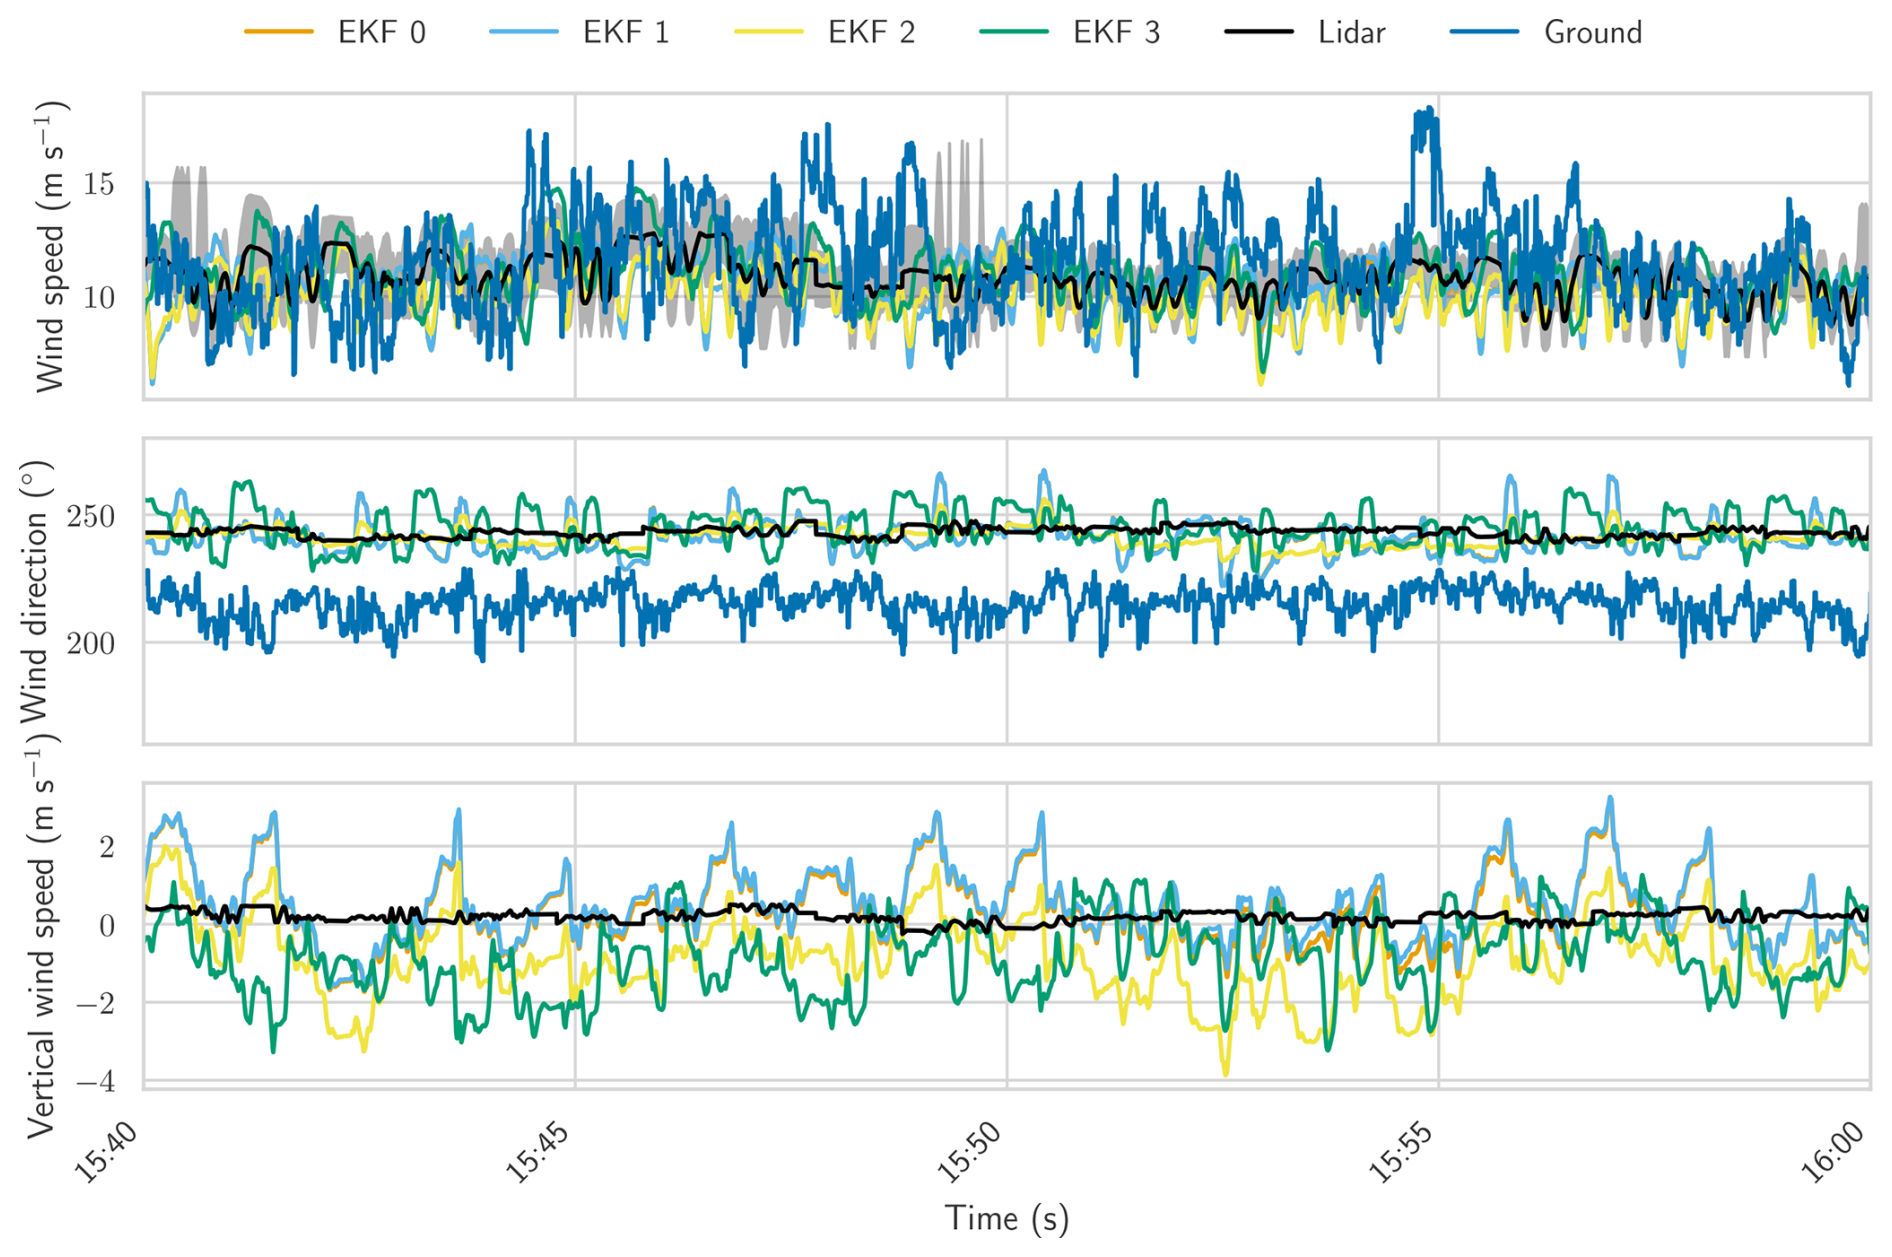This screenshot has width=1892, height=1257.
Task: Click the "Wind speed" y-axis title
Action: 50,246
